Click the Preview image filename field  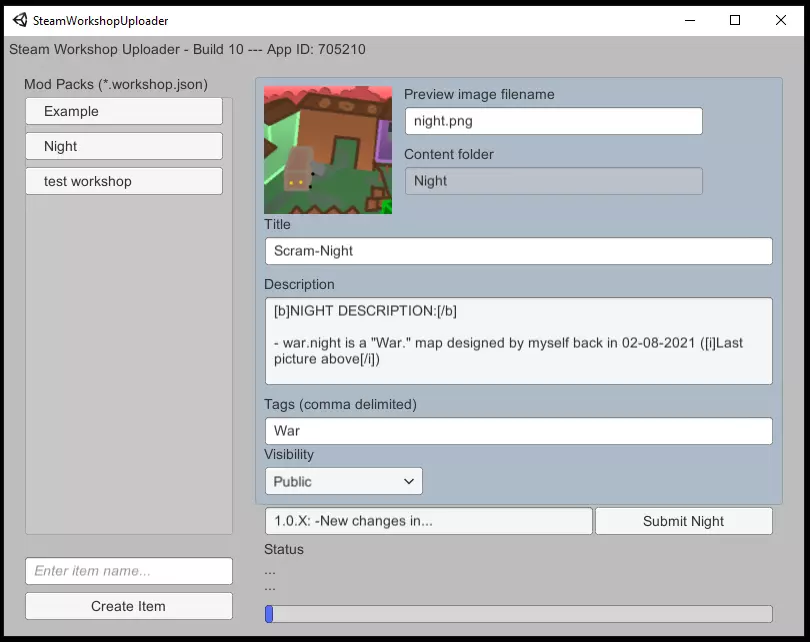553,121
